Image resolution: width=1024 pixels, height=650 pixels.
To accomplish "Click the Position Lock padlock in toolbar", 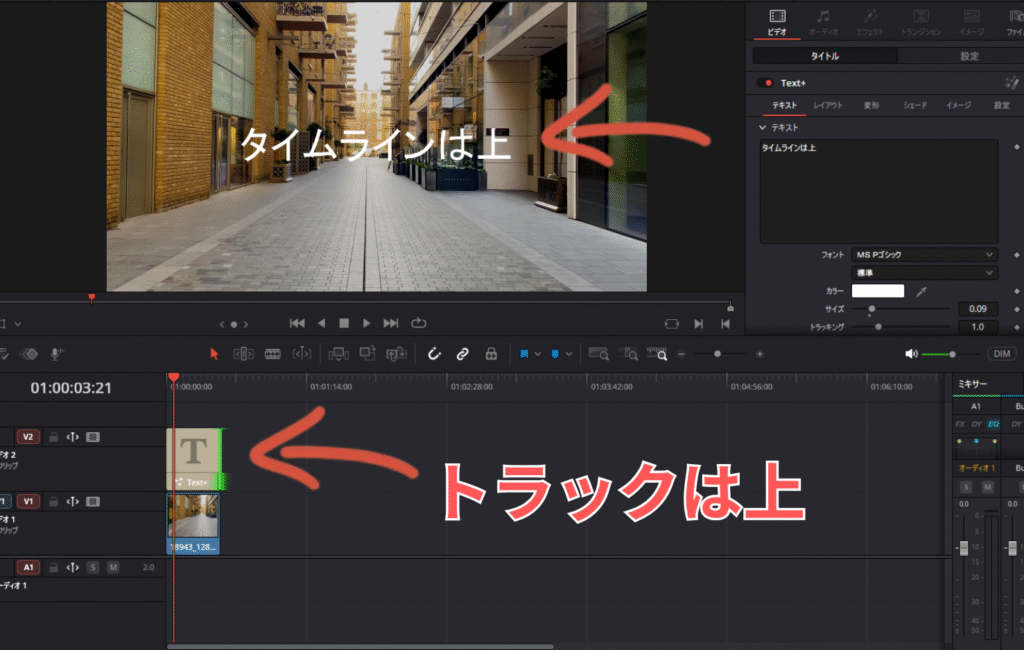I will (x=491, y=353).
